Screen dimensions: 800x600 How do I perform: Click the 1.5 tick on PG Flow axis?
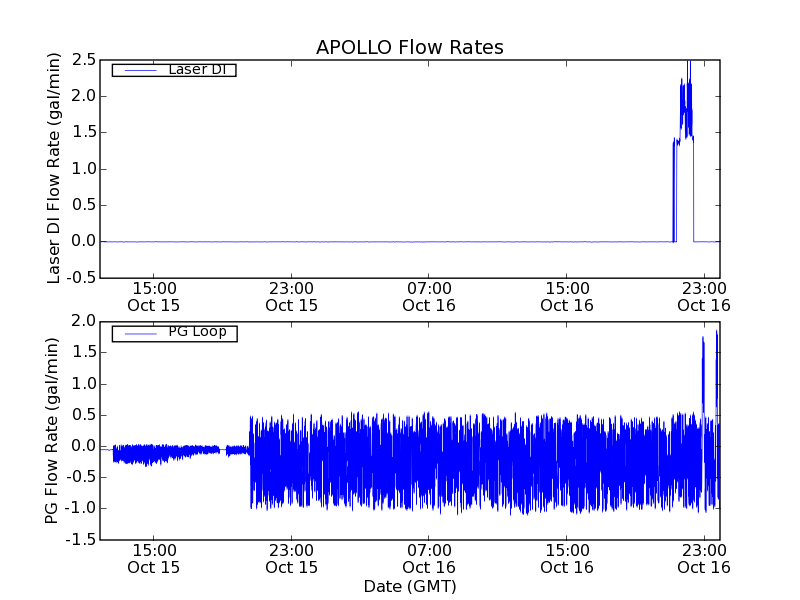tap(84, 353)
